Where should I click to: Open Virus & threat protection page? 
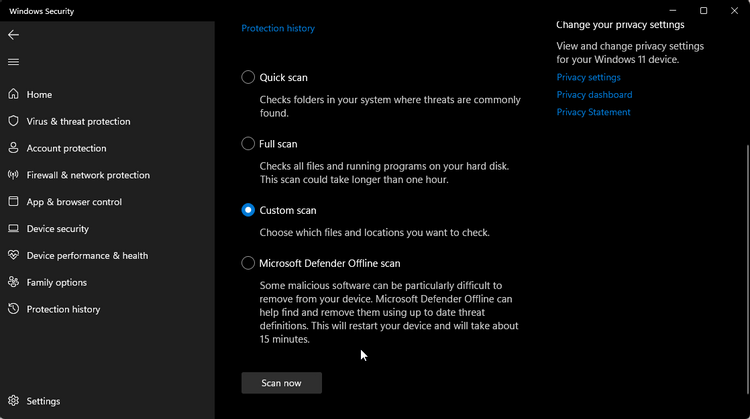[x=78, y=121]
